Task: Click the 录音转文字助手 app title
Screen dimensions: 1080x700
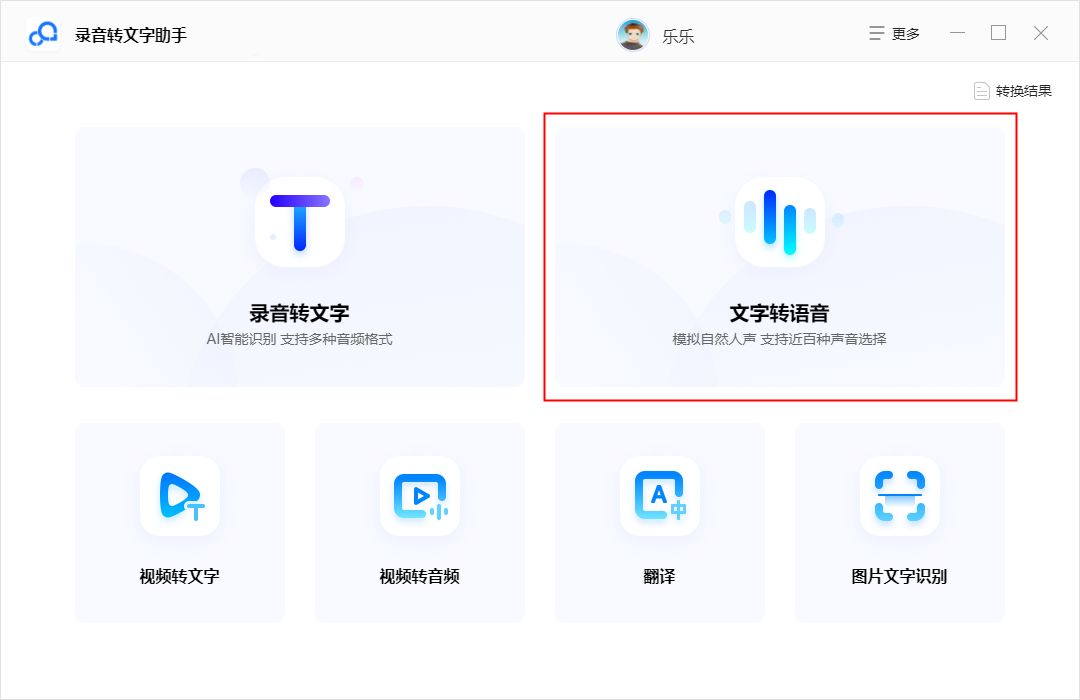Action: click(x=131, y=35)
